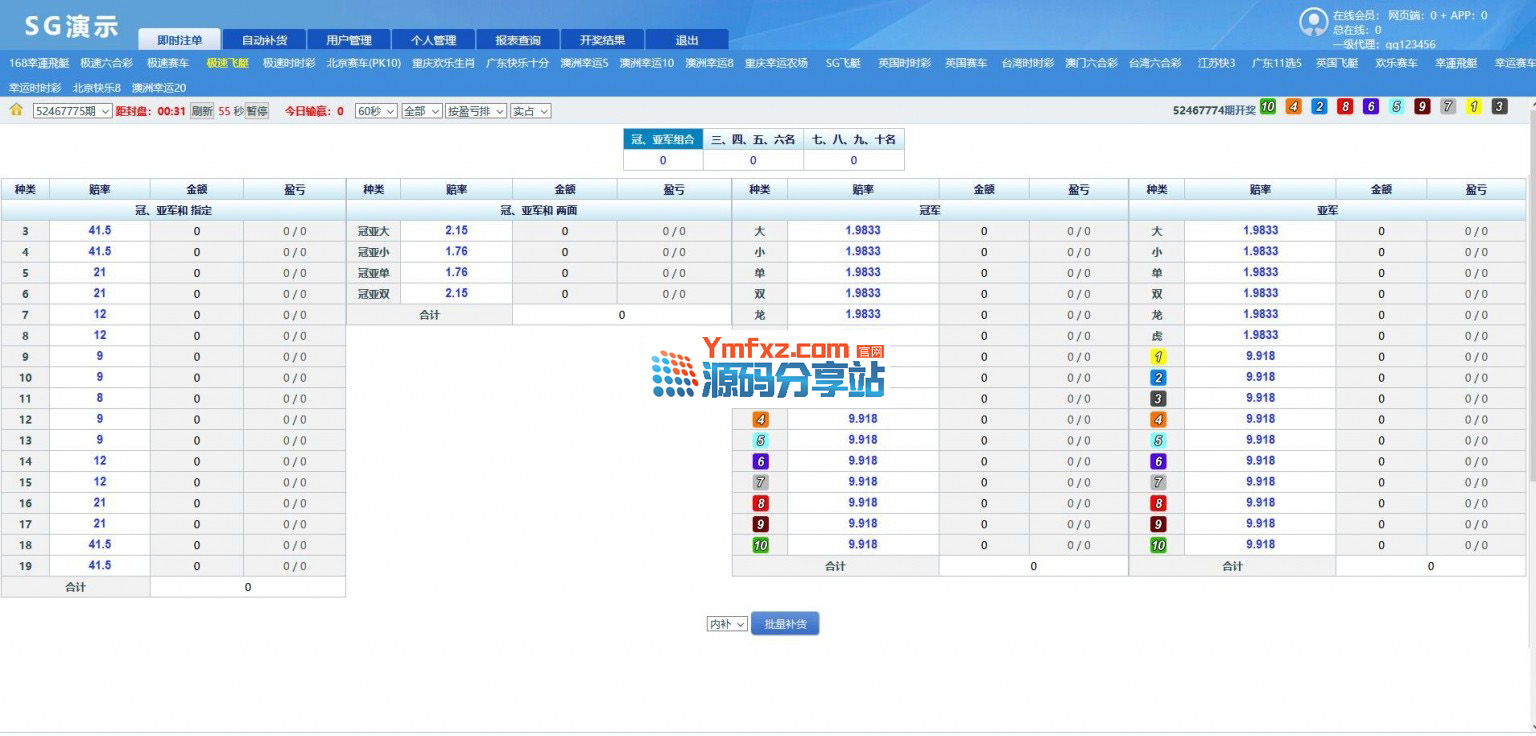Click the 批量补货 button
The width and height of the screenshot is (1536, 736).
785,624
